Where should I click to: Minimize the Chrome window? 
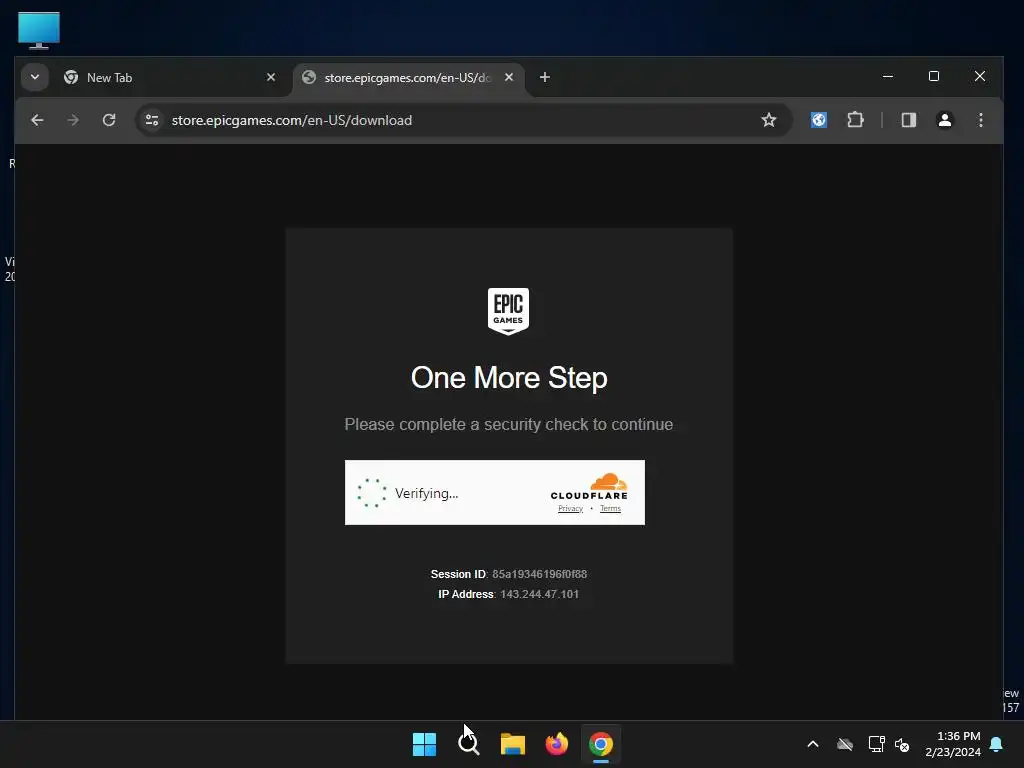click(x=888, y=76)
